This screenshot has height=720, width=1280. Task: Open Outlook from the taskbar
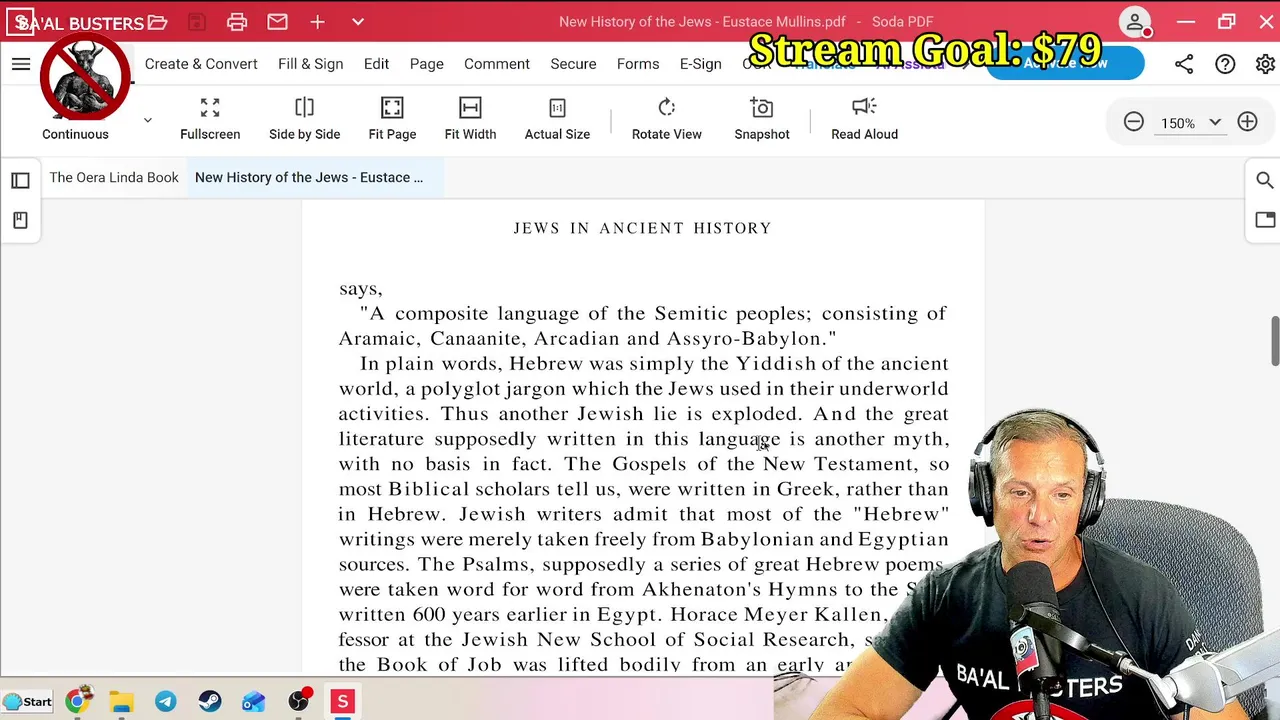click(254, 701)
